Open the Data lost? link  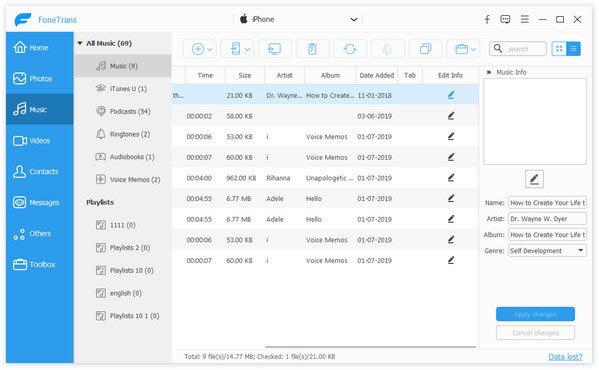pyautogui.click(x=565, y=357)
